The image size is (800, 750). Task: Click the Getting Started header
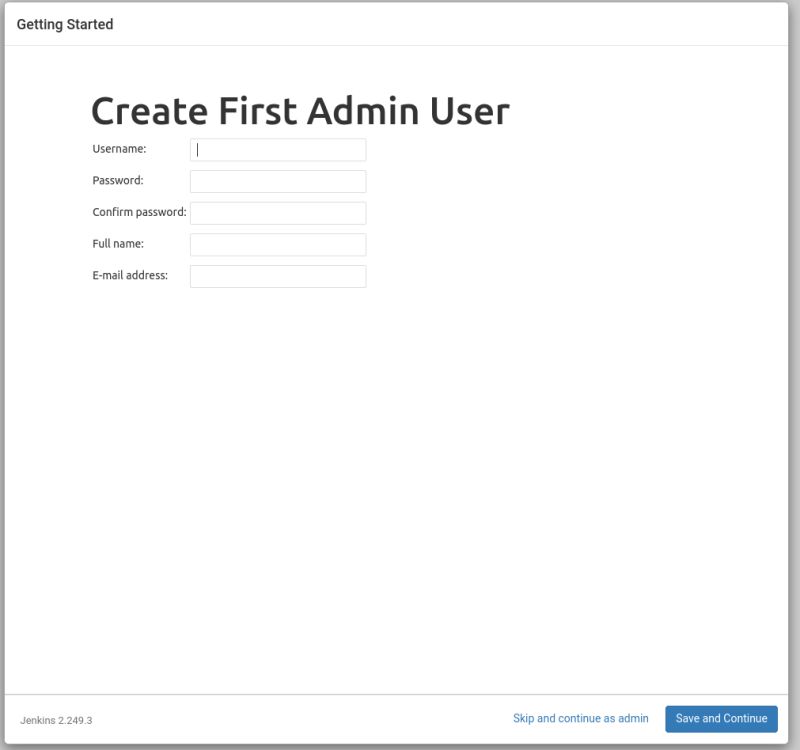point(63,23)
